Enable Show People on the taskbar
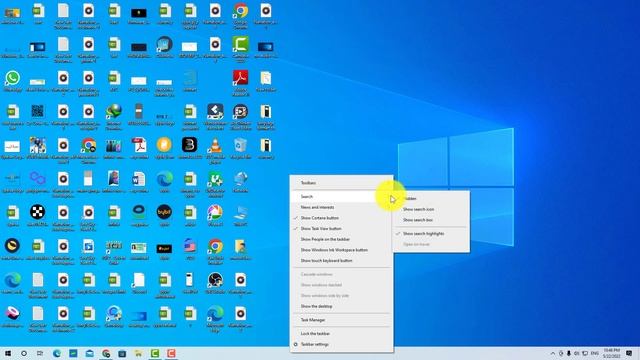640x360 pixels. coord(341,239)
